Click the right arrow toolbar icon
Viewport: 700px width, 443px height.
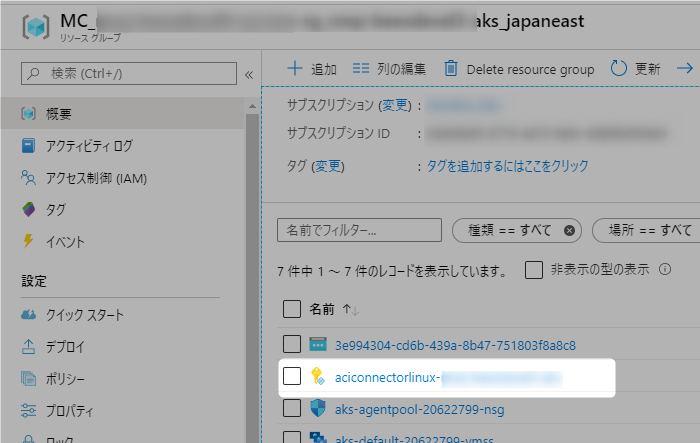pyautogui.click(x=684, y=68)
